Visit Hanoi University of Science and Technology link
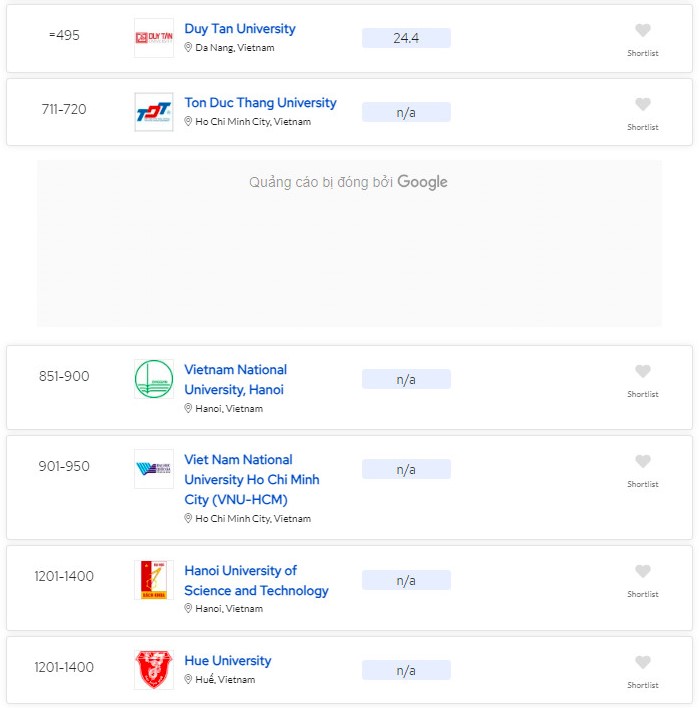 256,580
